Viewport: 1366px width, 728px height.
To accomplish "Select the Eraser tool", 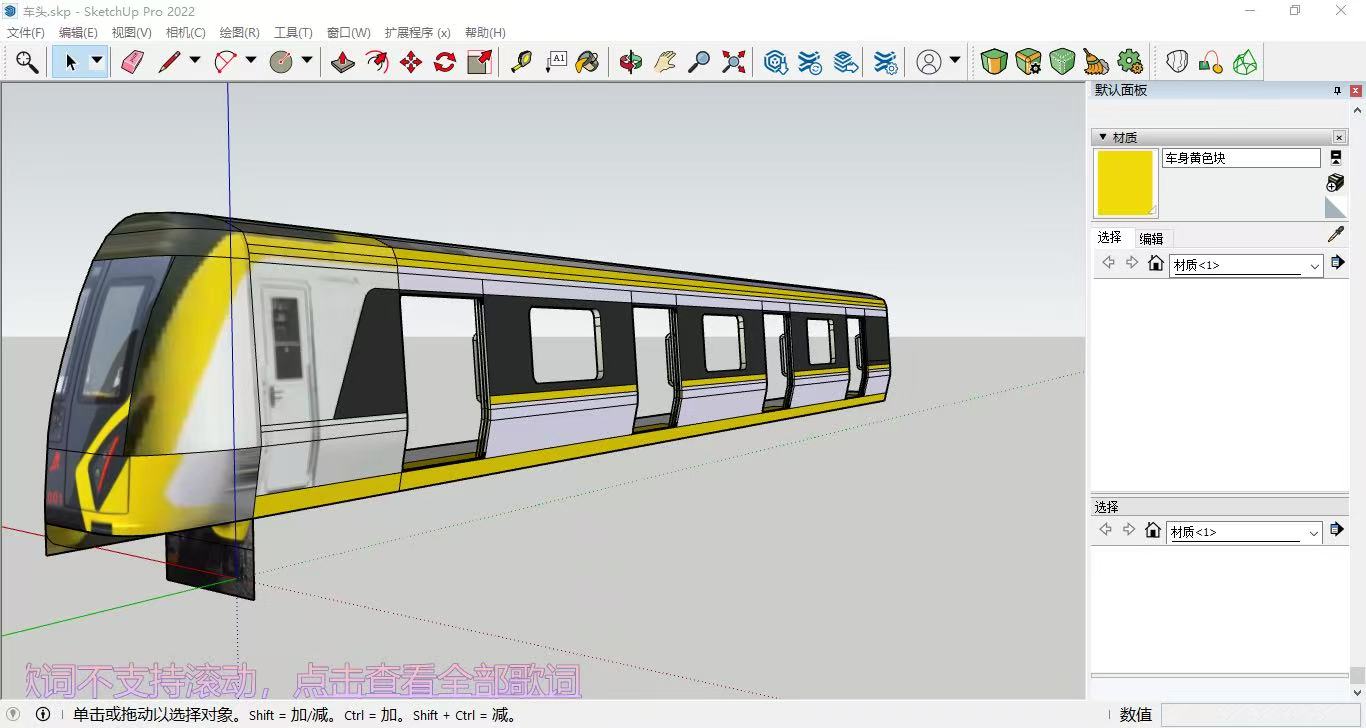I will 132,62.
